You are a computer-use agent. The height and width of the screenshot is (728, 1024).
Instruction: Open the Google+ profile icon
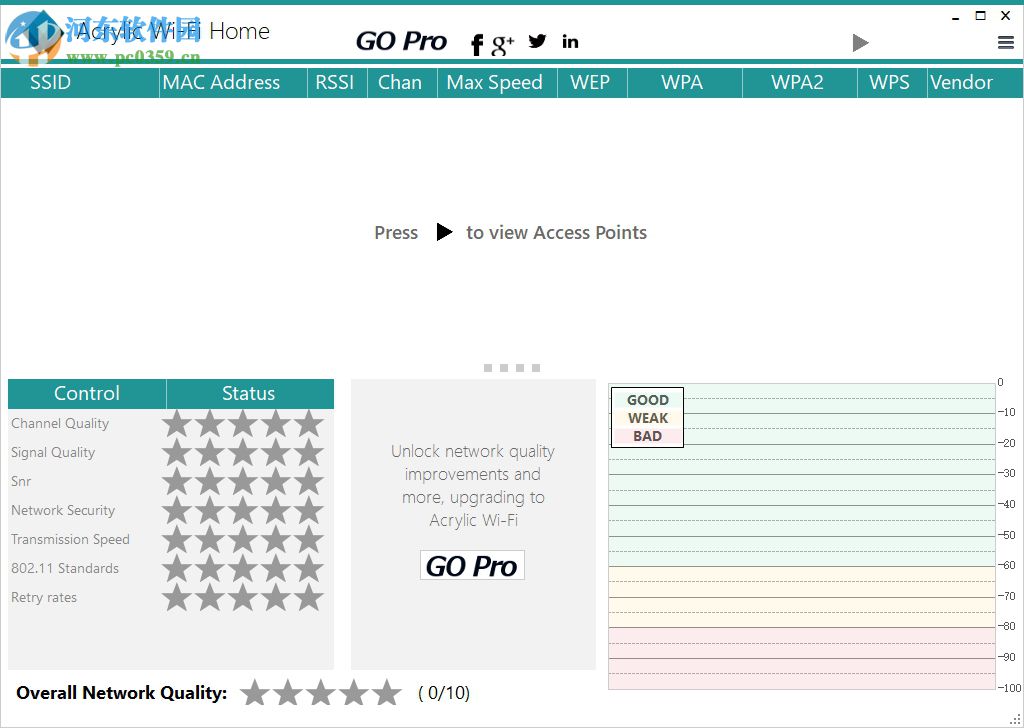tap(501, 44)
